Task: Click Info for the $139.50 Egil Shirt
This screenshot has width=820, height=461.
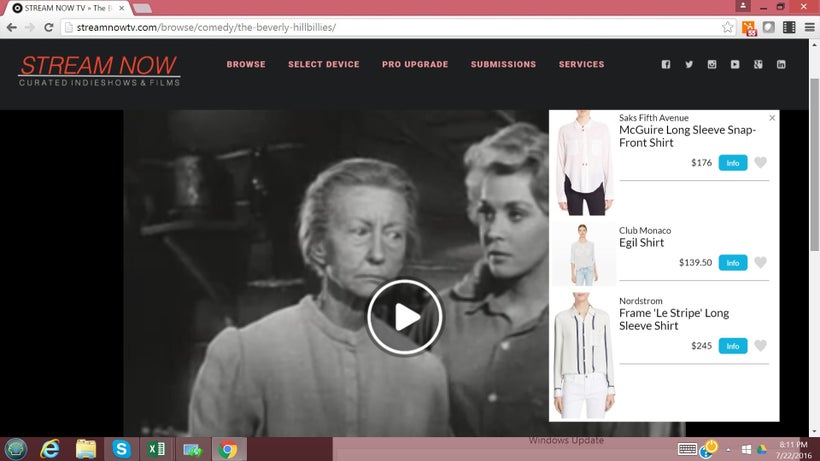Action: 733,263
